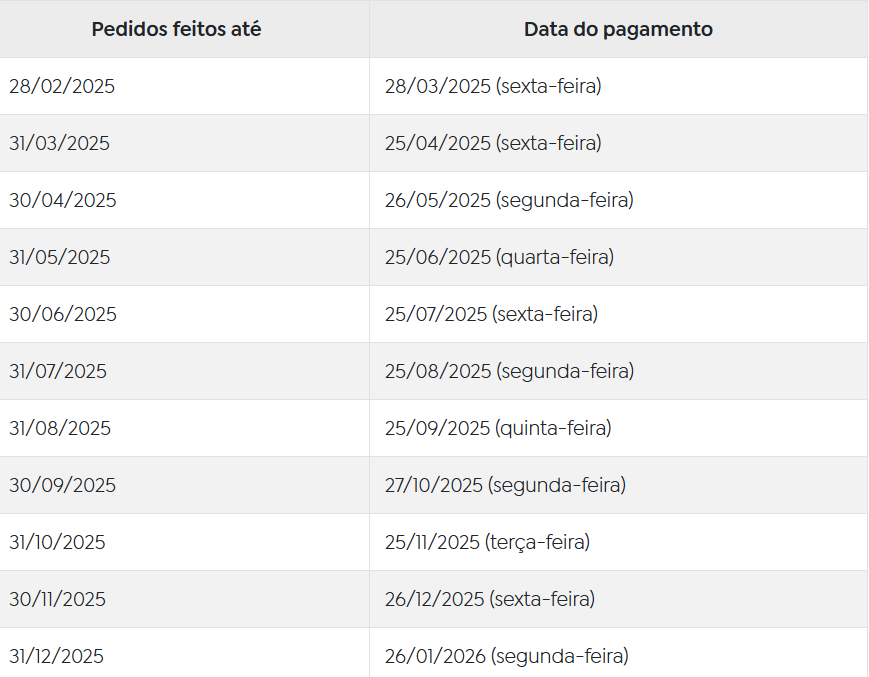Select the 25/09/2025 (quinta-feira) payment cell
Viewport: 869px width, 677px height.
(618, 428)
